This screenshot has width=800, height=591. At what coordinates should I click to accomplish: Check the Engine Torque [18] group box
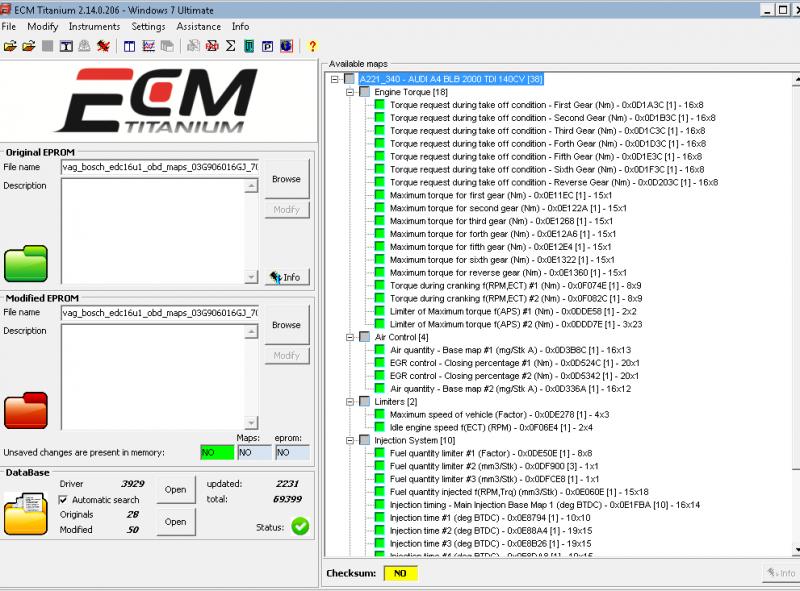(x=365, y=92)
